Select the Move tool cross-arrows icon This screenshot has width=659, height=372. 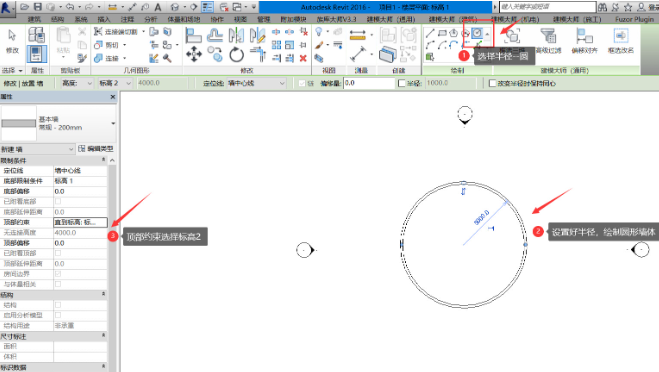pos(194,54)
